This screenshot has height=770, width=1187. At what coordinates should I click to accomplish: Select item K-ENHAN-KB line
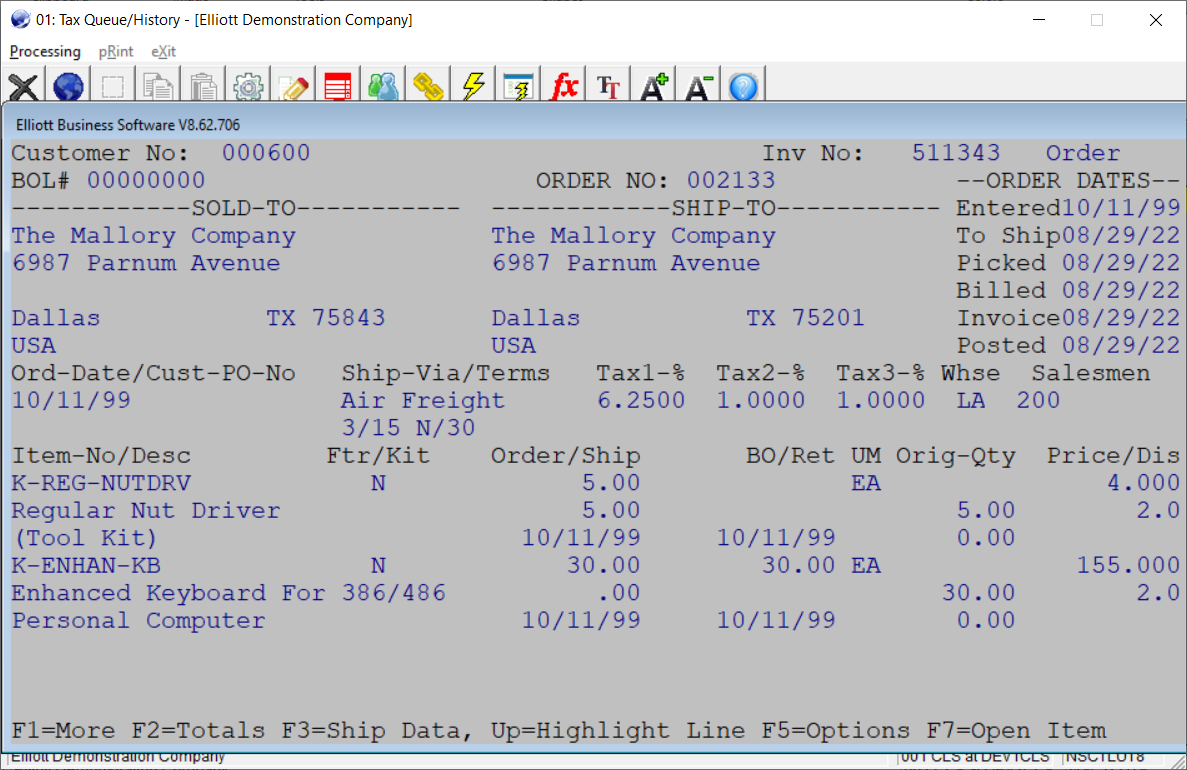click(86, 566)
